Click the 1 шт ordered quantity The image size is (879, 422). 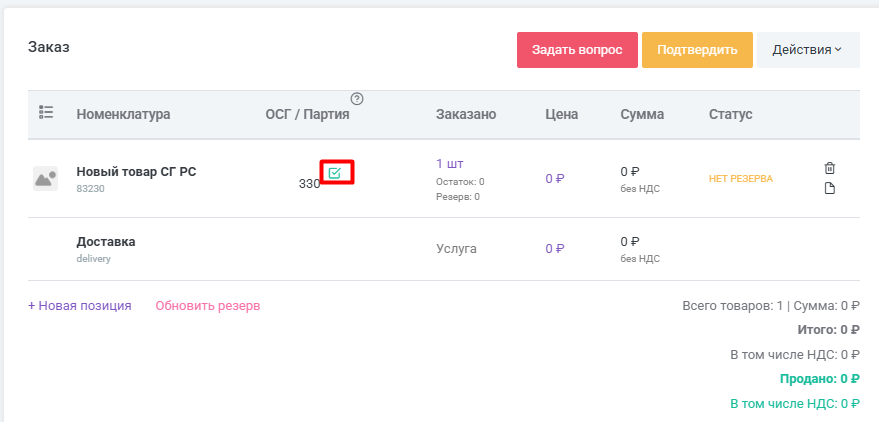click(450, 163)
